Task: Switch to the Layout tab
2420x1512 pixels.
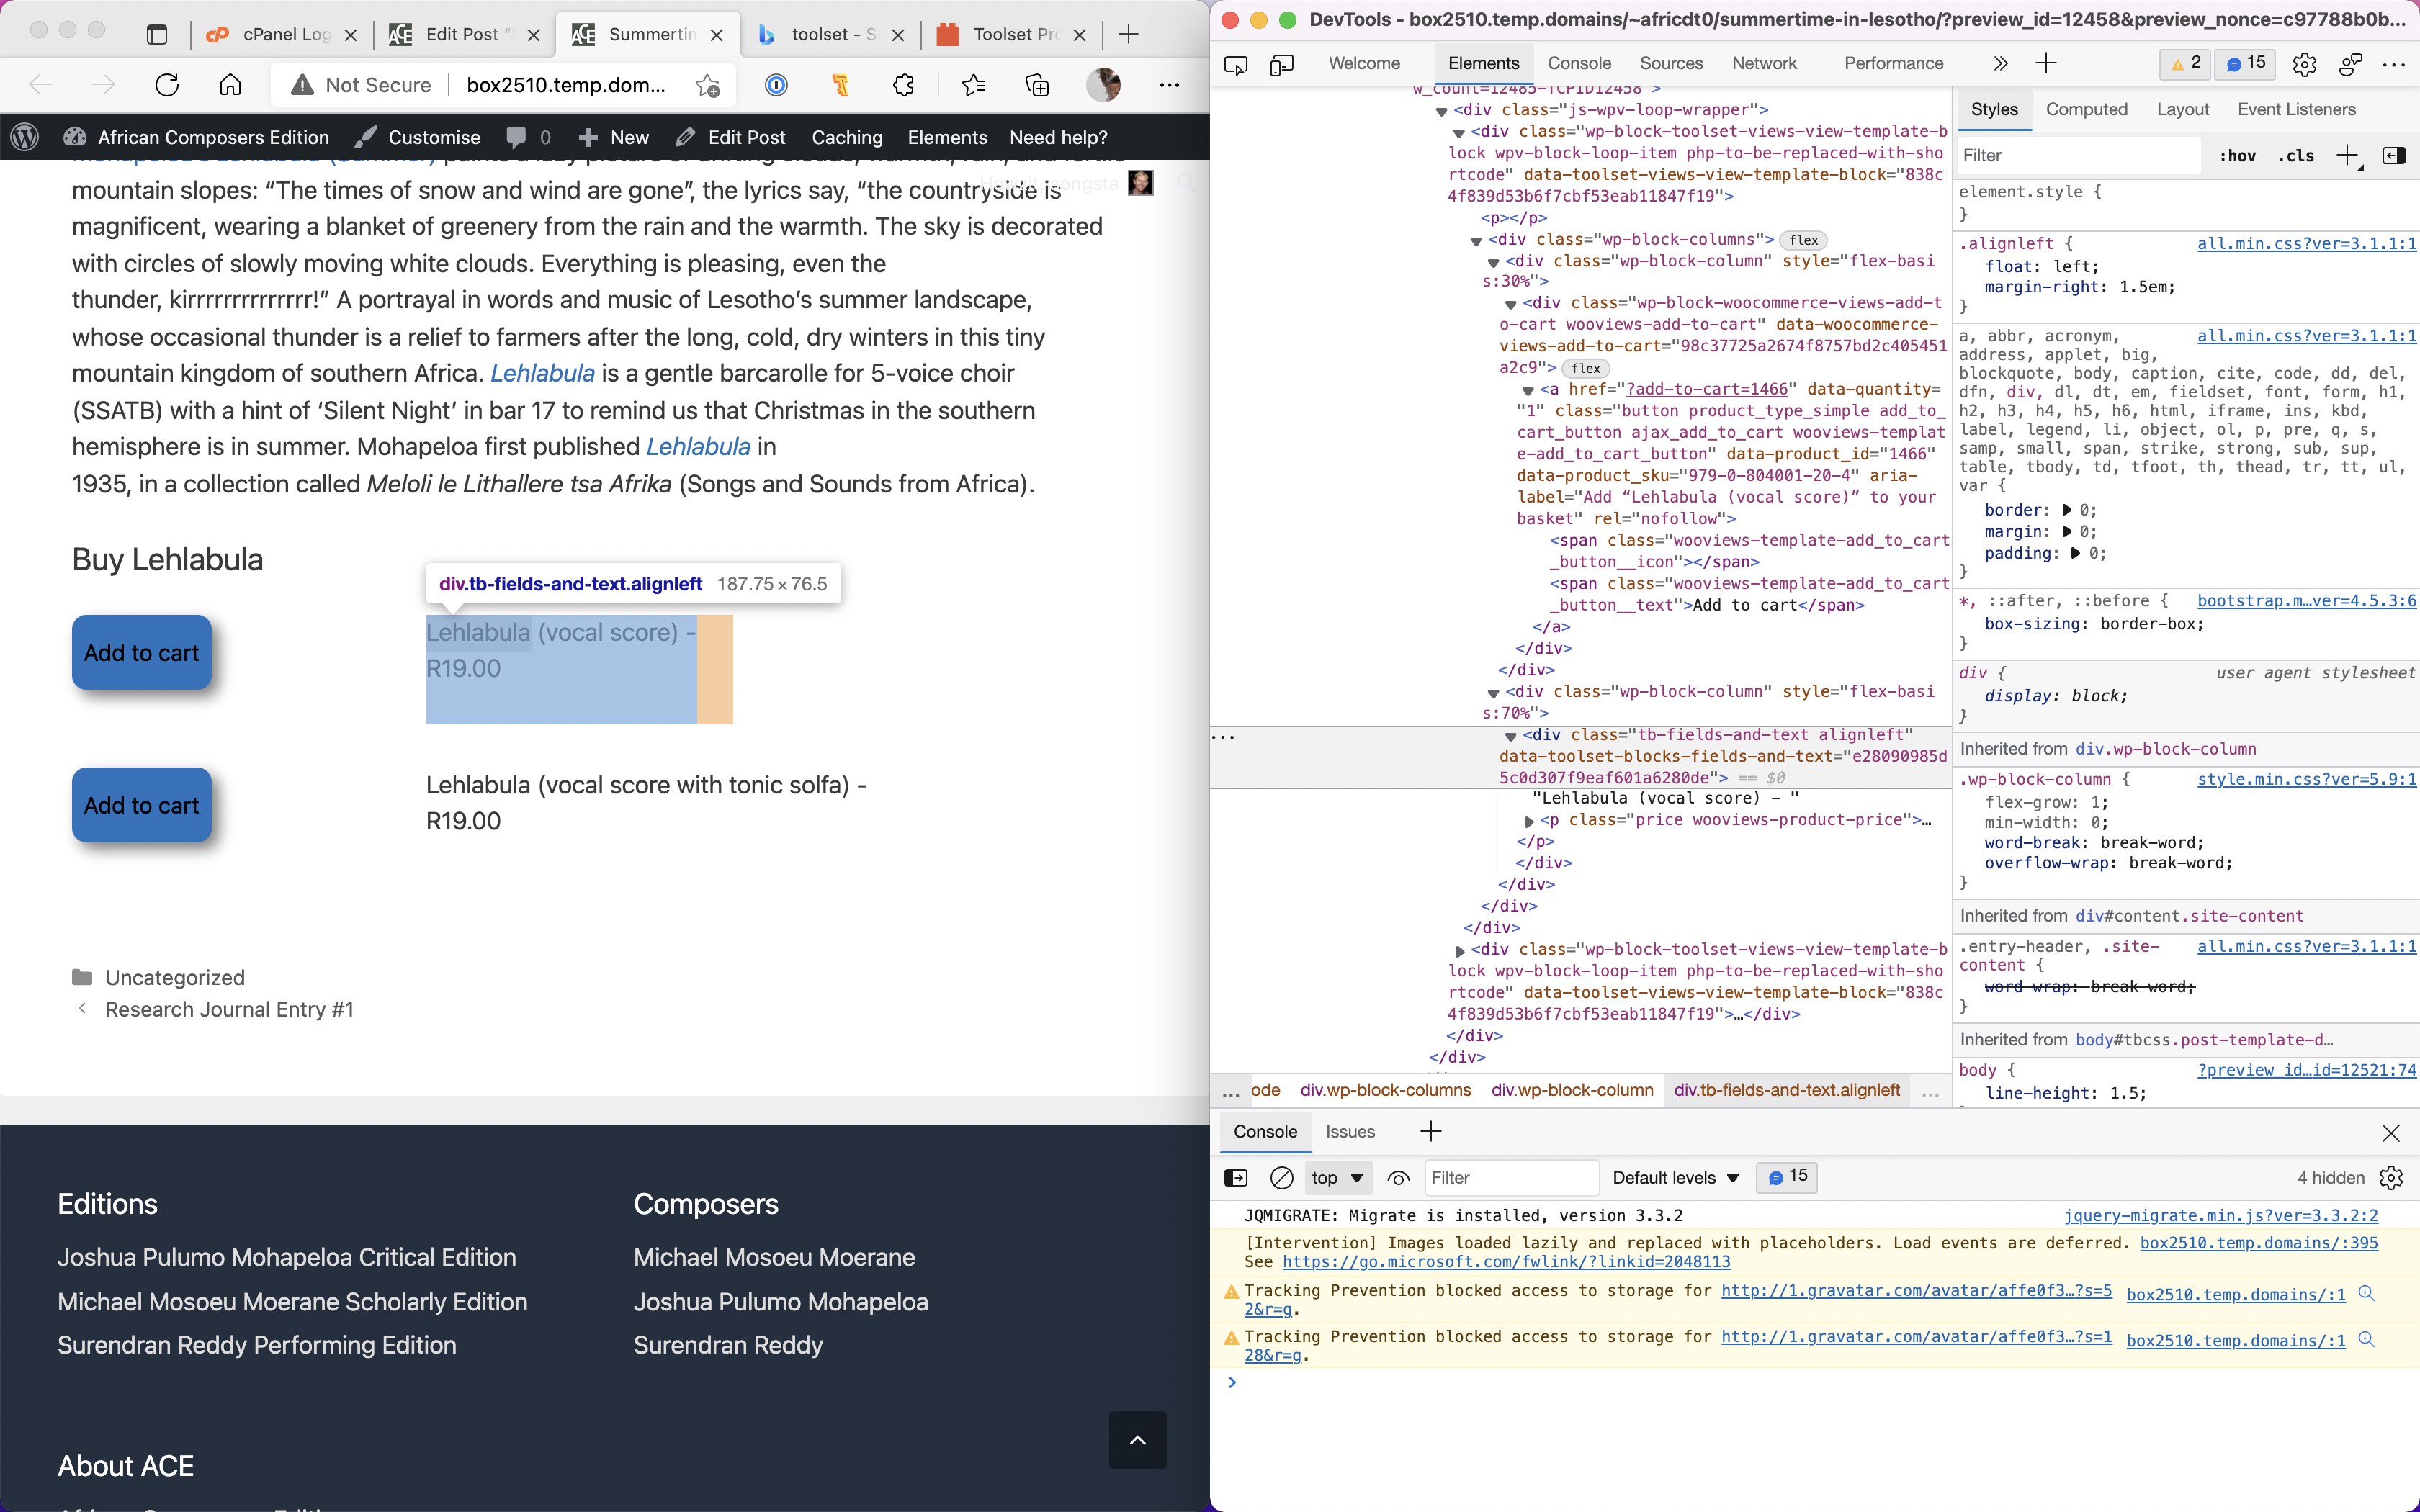Action: (2183, 110)
